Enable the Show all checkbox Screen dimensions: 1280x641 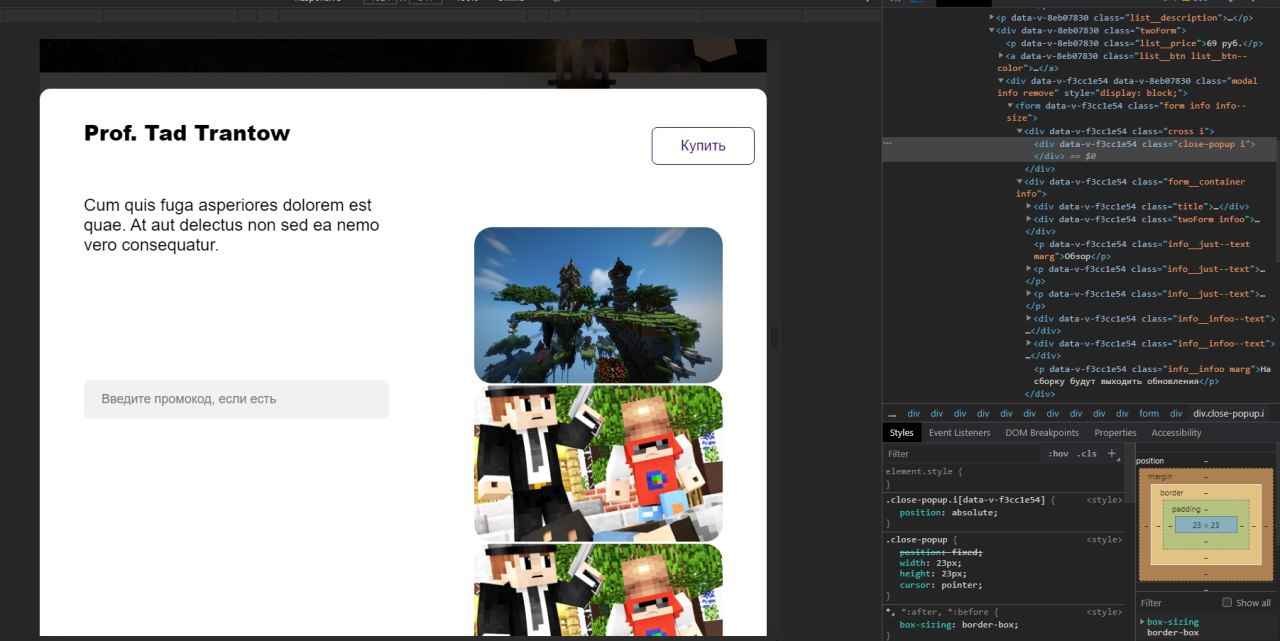tap(1227, 603)
